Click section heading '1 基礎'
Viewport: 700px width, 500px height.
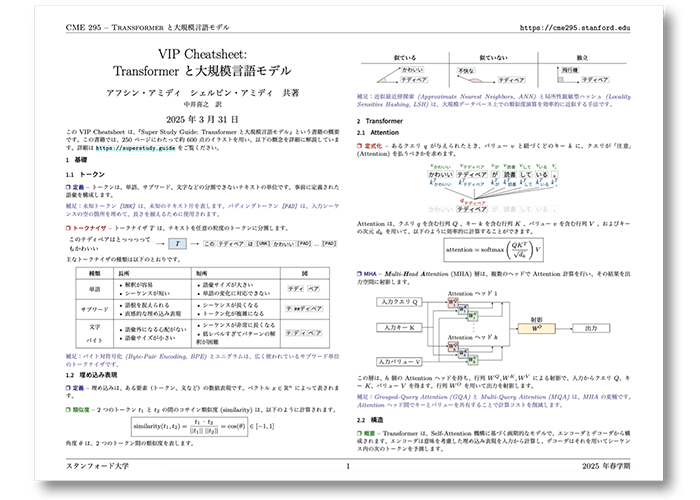coord(76,160)
